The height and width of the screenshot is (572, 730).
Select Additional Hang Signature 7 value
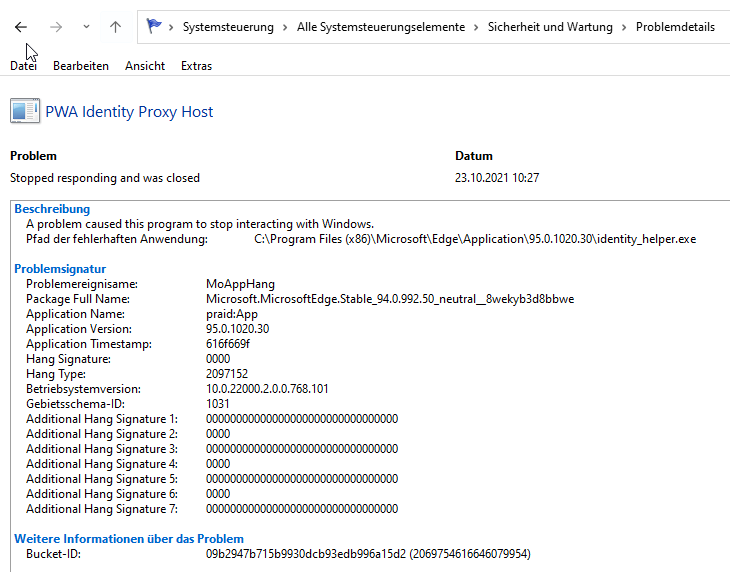click(302, 509)
